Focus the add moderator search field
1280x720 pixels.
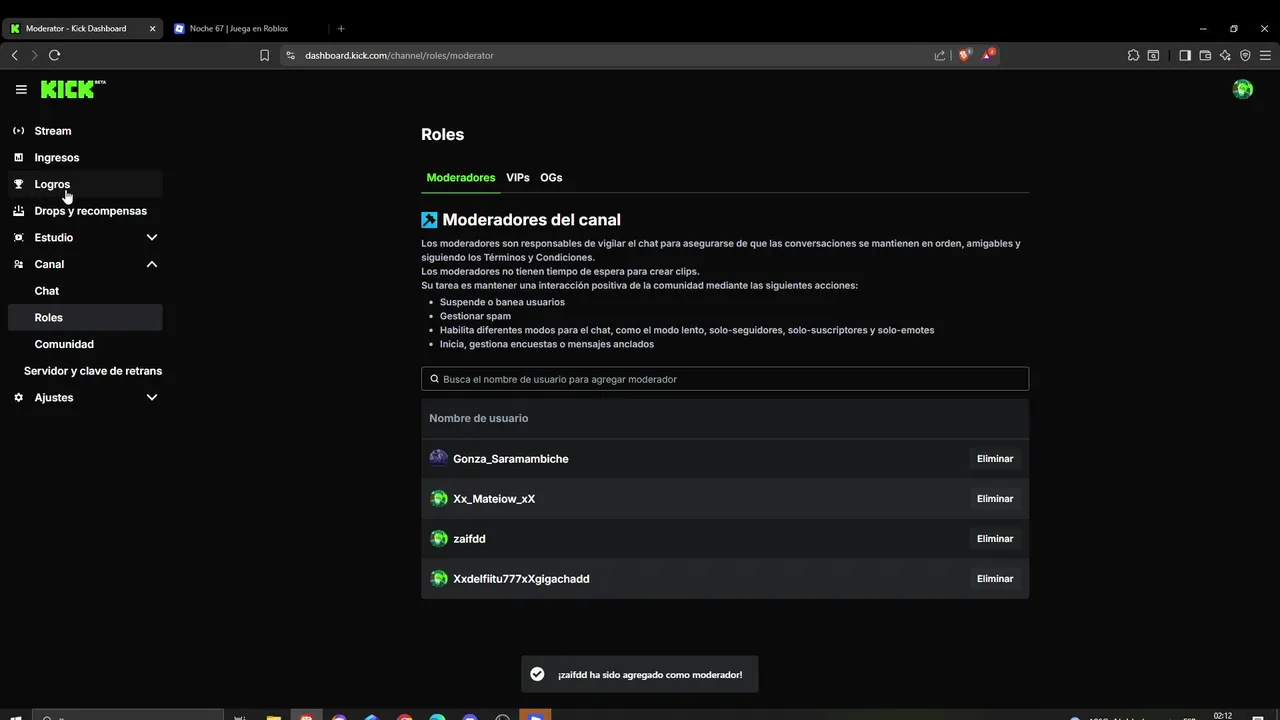[725, 379]
